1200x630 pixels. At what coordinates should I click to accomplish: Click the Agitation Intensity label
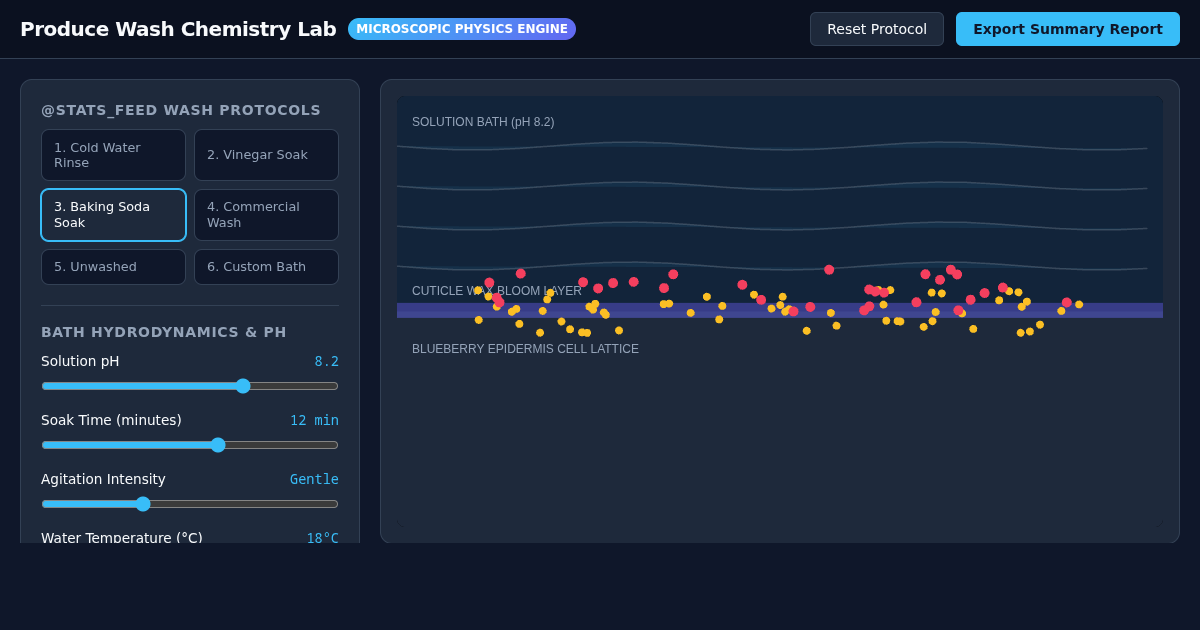click(103, 479)
